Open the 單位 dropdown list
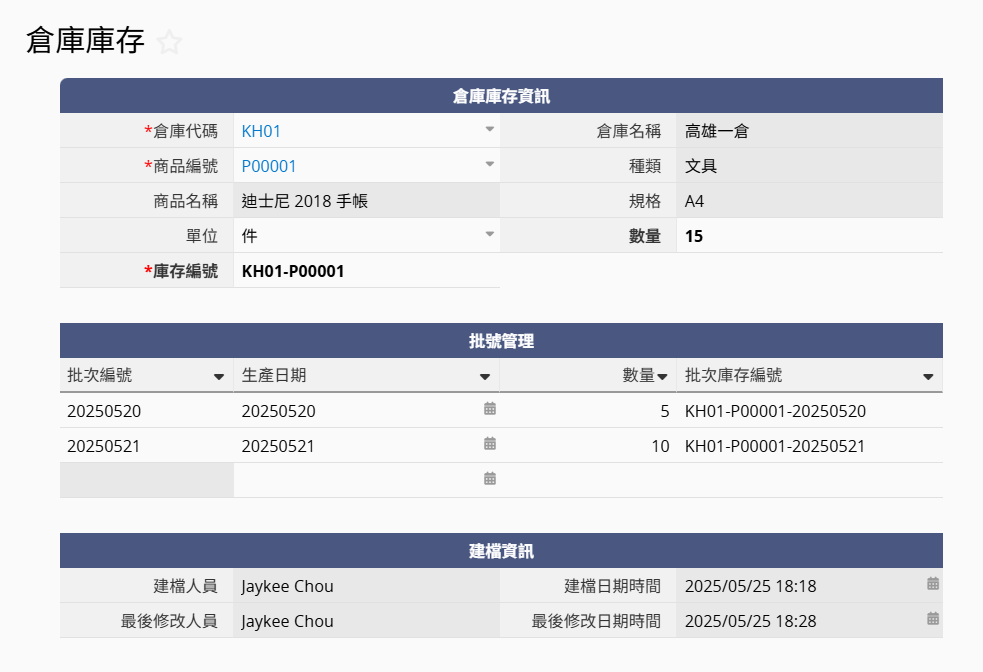This screenshot has width=983, height=672. click(490, 235)
